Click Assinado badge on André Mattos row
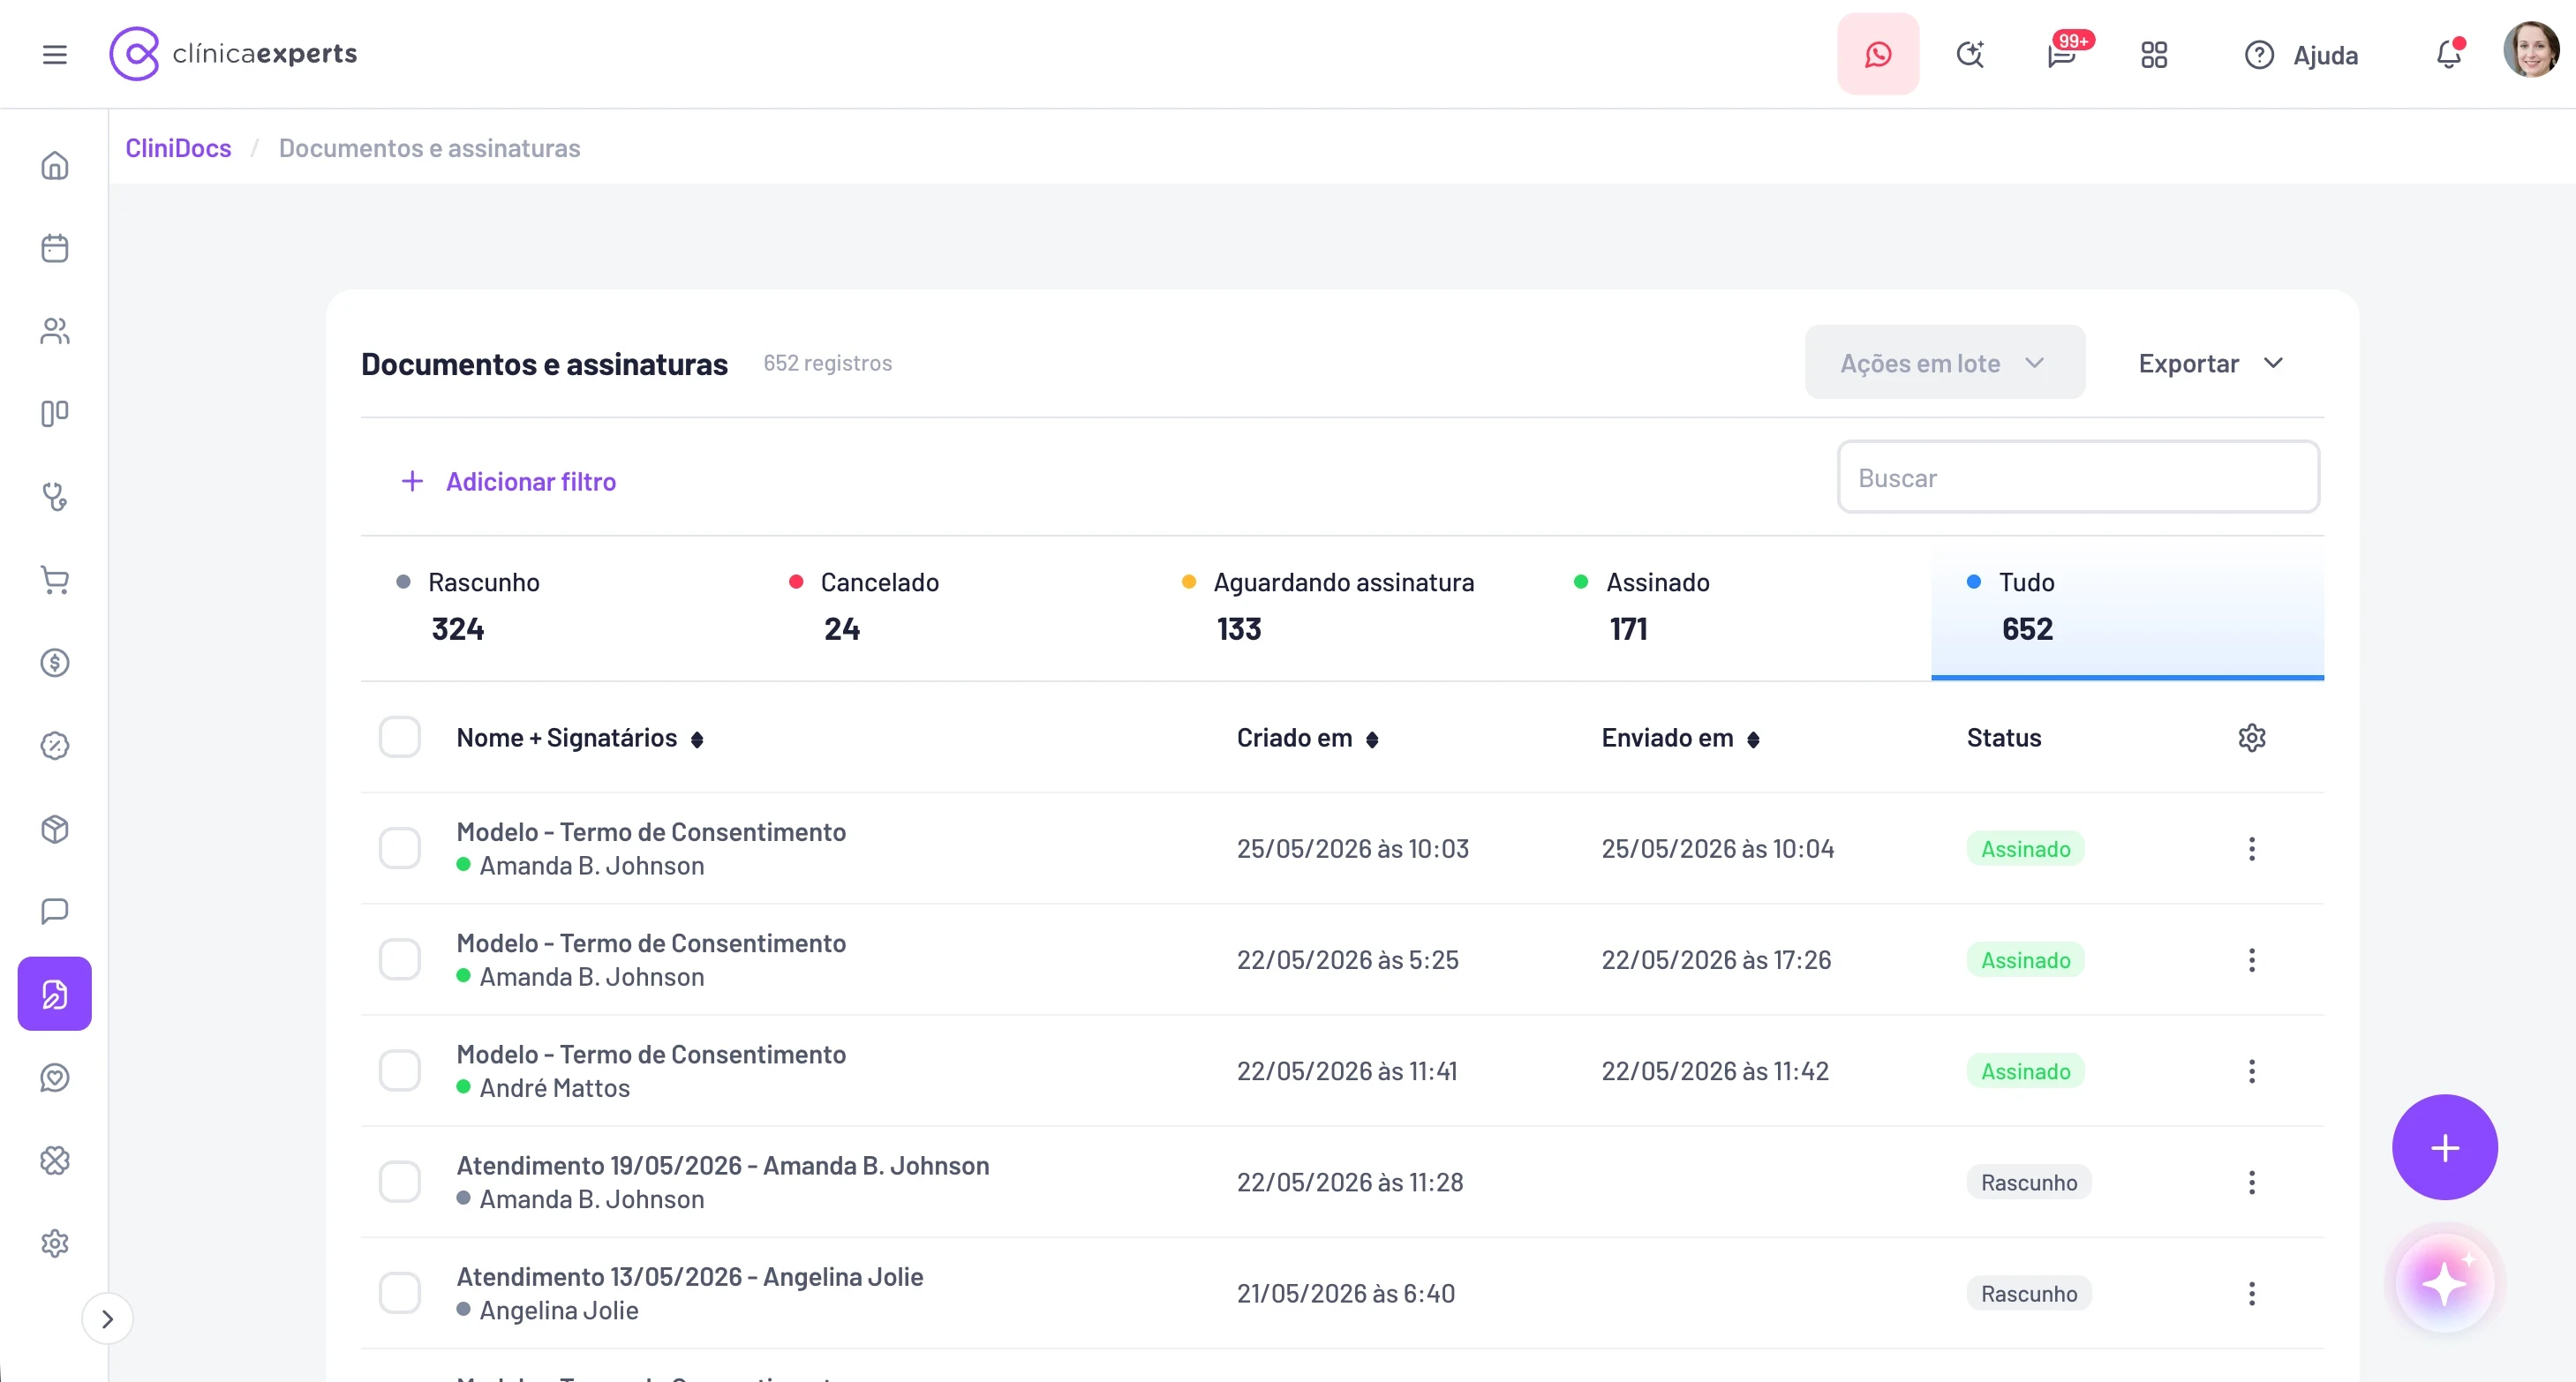The image size is (2576, 1382). tap(2026, 1071)
